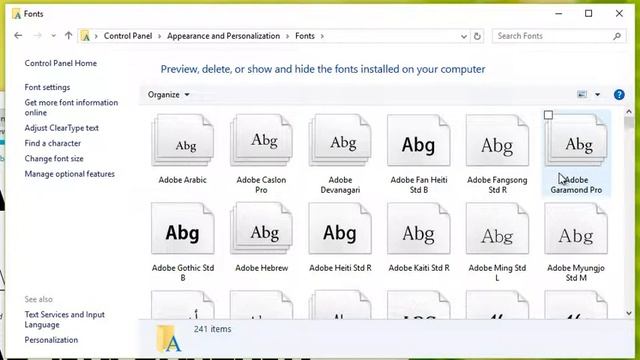Expand chevron after Fonts breadcrumb
Viewport: 640px width, 360px height.
[x=322, y=36]
